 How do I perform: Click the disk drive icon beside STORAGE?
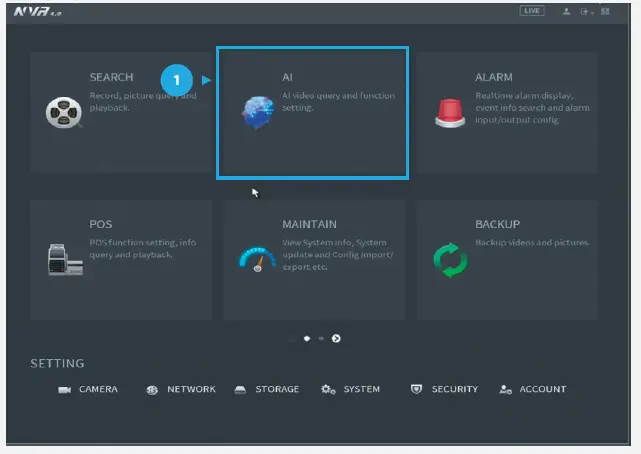[240, 390]
